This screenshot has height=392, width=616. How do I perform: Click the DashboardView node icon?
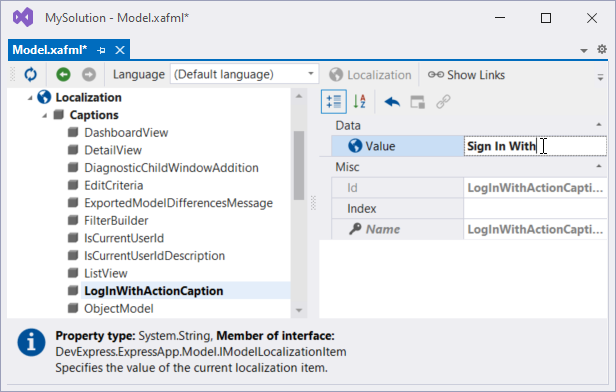73,132
